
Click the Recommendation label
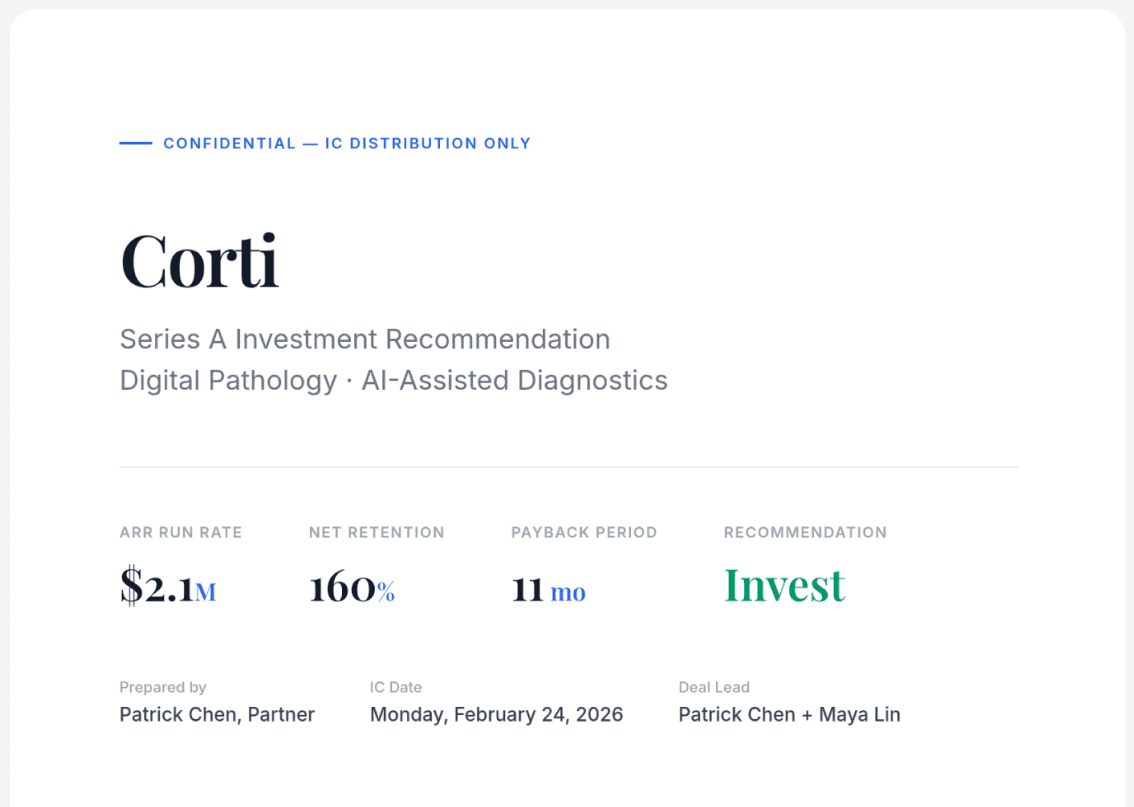(805, 532)
